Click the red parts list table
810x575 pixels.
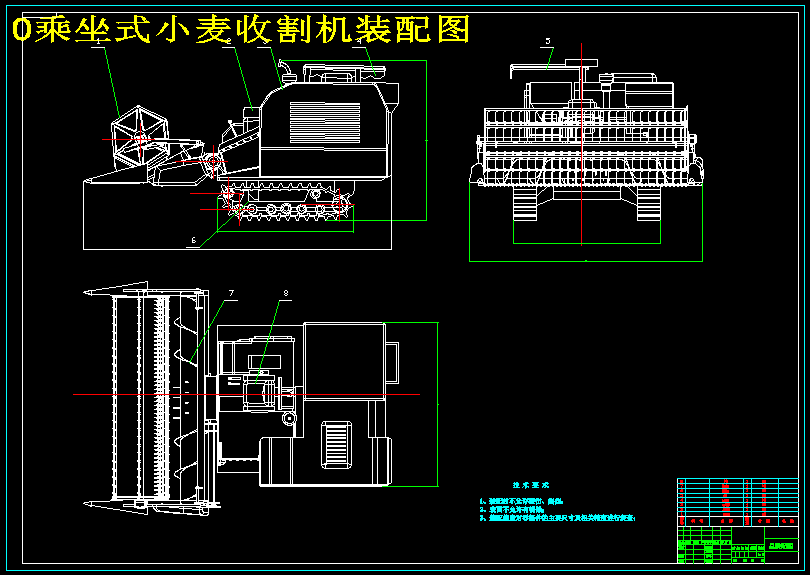click(738, 502)
